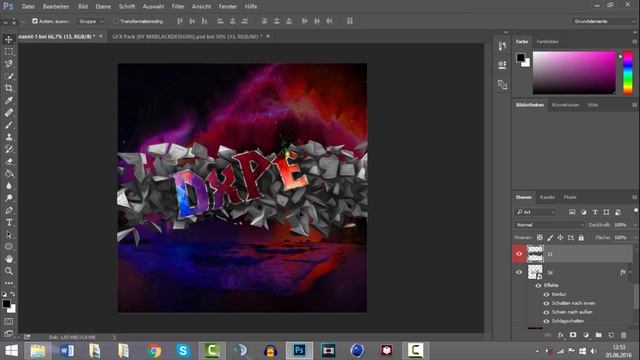Switch to the Pfade tab
The width and height of the screenshot is (640, 360).
(x=570, y=197)
